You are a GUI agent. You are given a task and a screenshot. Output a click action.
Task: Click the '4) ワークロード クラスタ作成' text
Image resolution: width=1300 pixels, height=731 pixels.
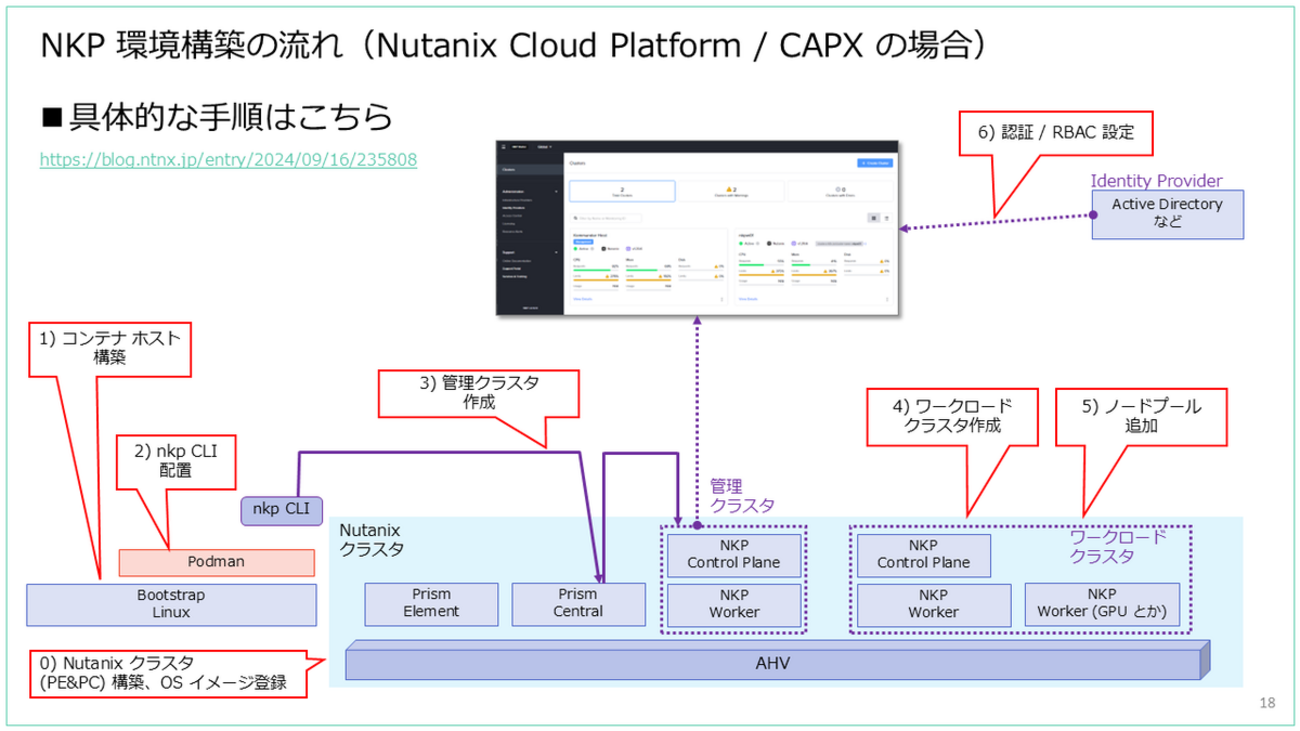952,415
